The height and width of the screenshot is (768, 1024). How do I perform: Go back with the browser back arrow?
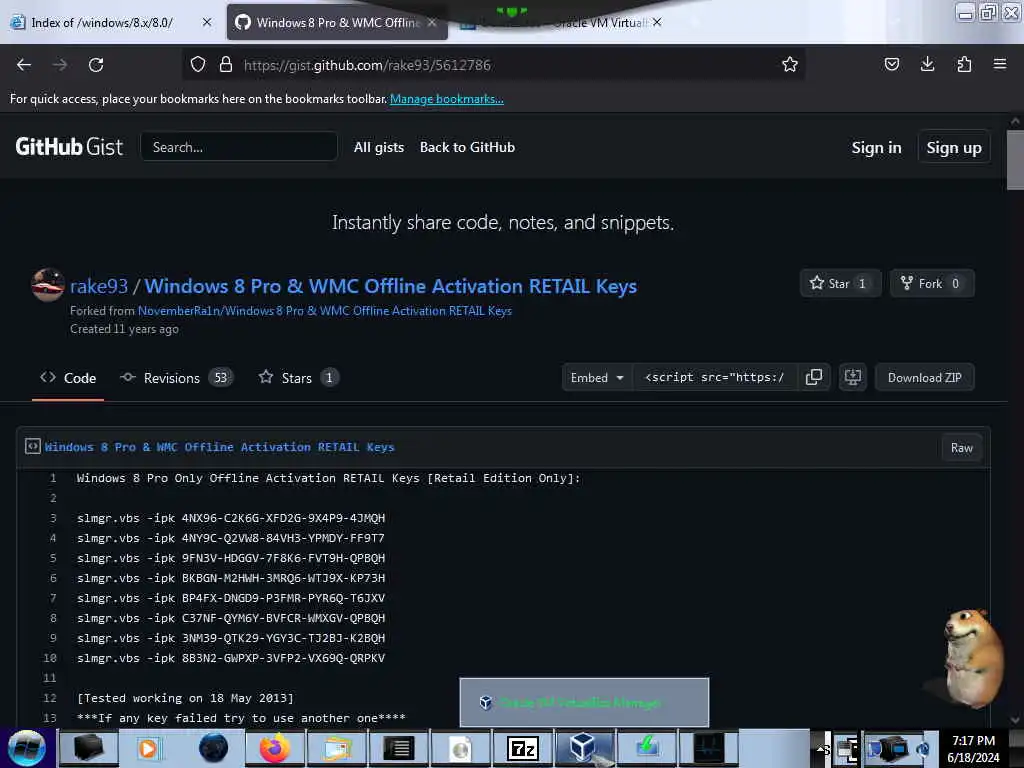pyautogui.click(x=24, y=65)
